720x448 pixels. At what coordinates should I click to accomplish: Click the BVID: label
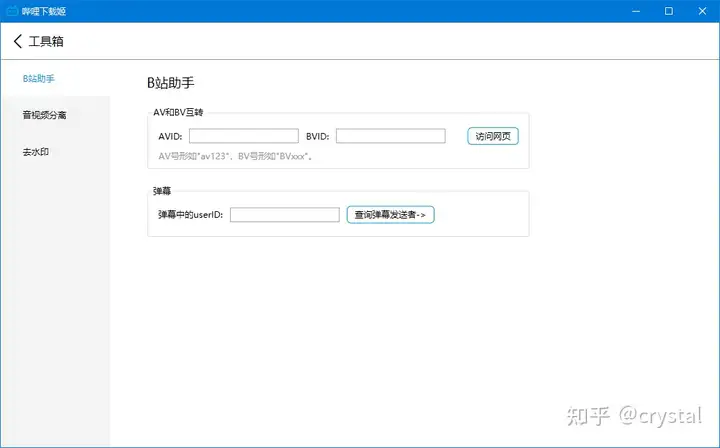click(x=318, y=136)
